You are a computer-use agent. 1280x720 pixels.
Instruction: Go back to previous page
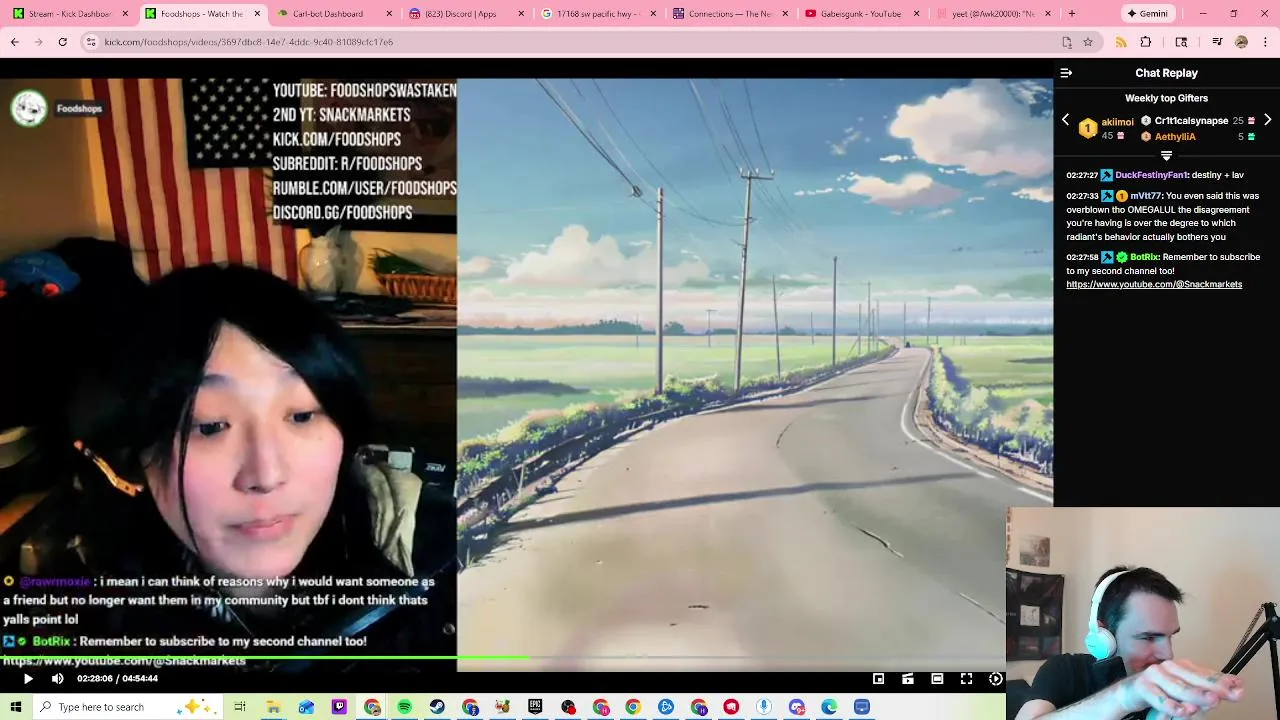[x=15, y=42]
